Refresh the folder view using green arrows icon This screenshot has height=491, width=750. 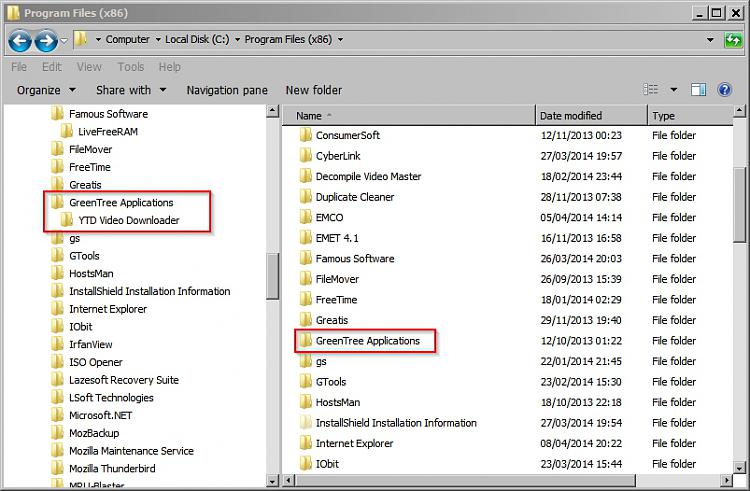732,40
